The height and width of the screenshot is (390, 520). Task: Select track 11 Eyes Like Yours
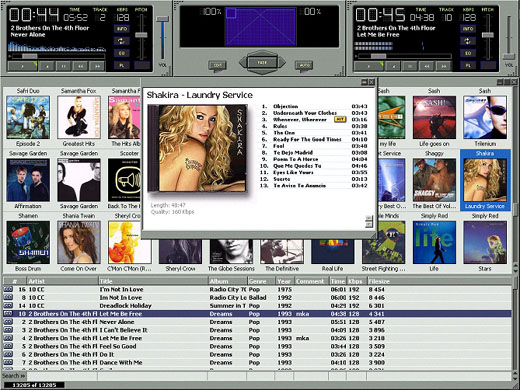coord(314,172)
